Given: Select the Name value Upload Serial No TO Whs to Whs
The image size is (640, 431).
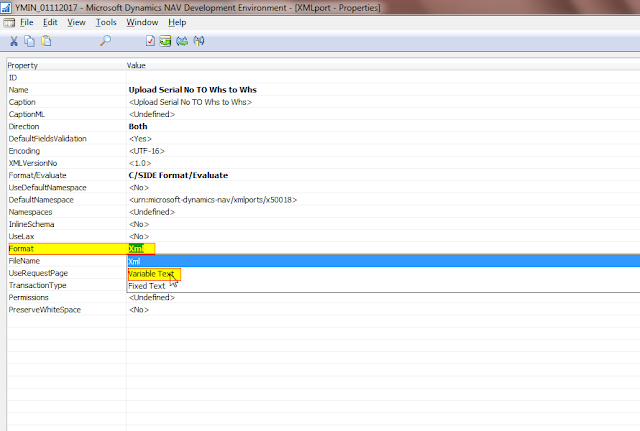Looking at the screenshot, I should [x=193, y=90].
